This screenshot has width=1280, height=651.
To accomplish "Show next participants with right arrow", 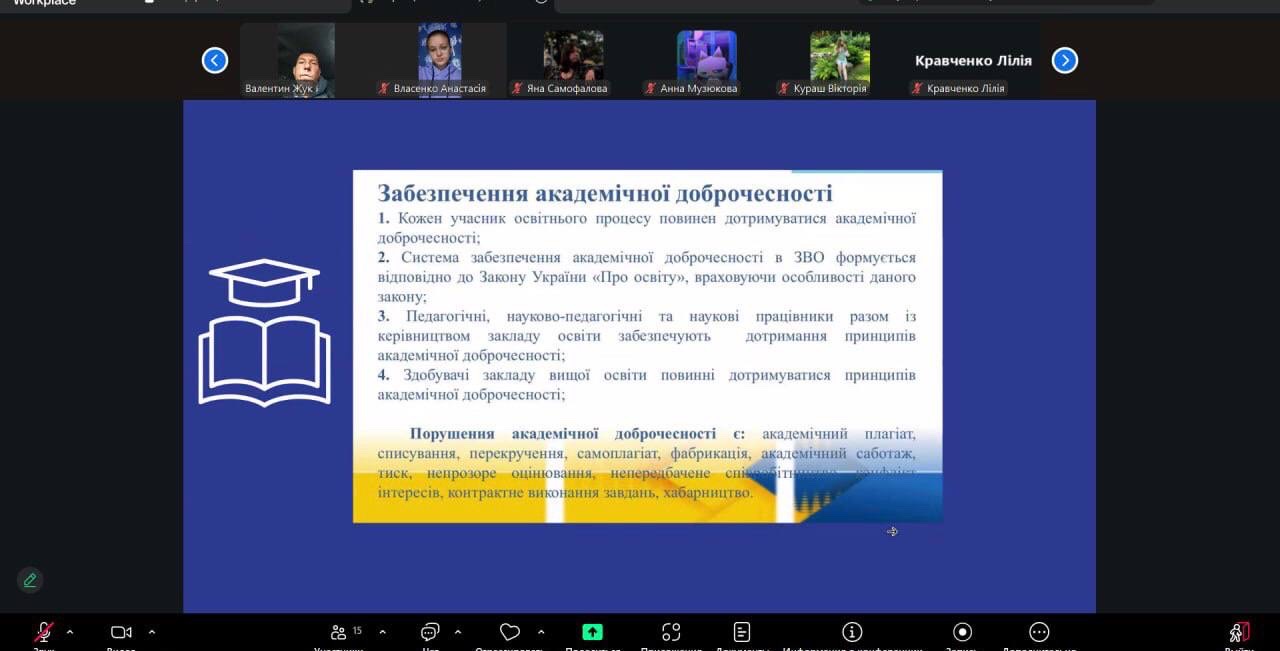I will [x=1064, y=61].
